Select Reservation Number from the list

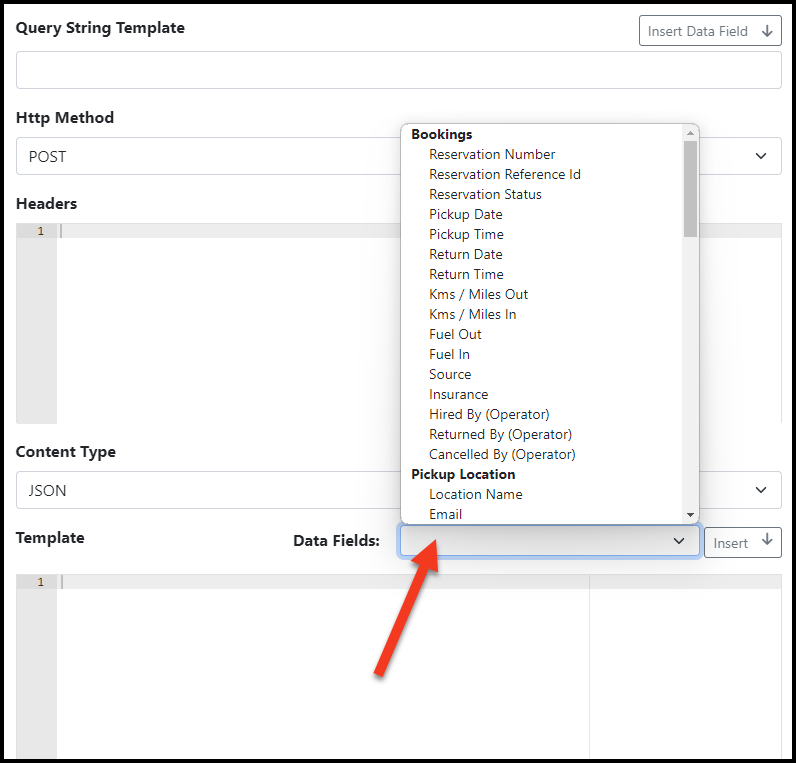pos(492,154)
